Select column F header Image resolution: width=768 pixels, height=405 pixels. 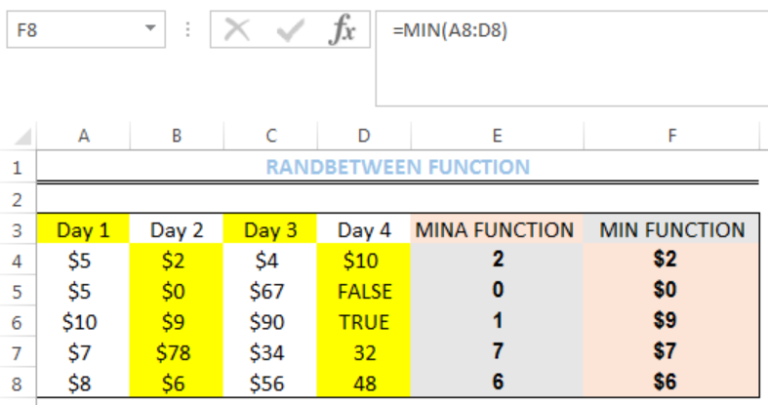point(672,136)
